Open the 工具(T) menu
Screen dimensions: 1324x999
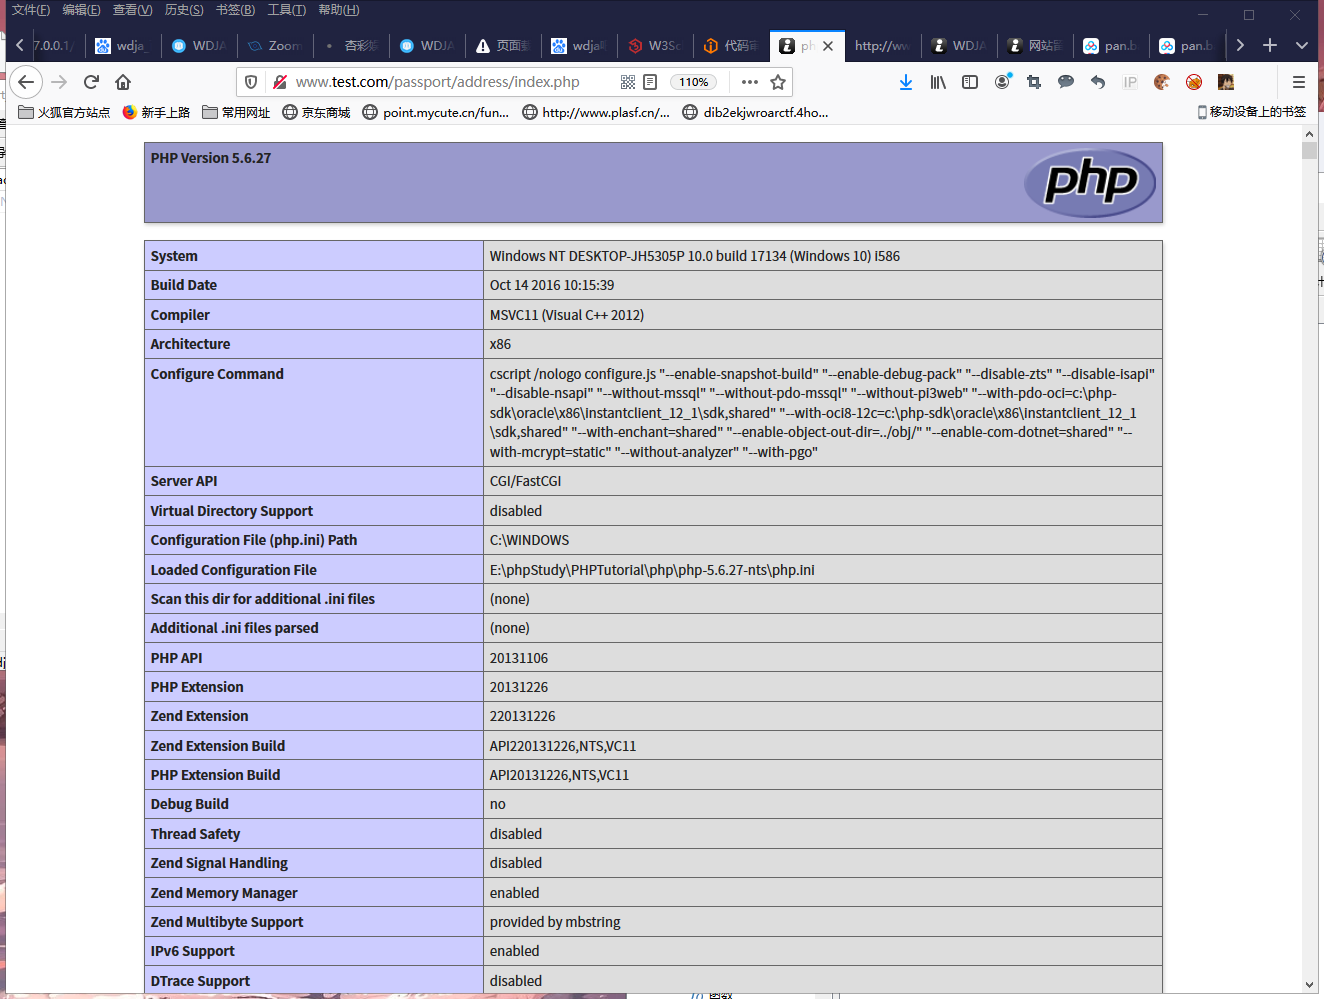(286, 10)
